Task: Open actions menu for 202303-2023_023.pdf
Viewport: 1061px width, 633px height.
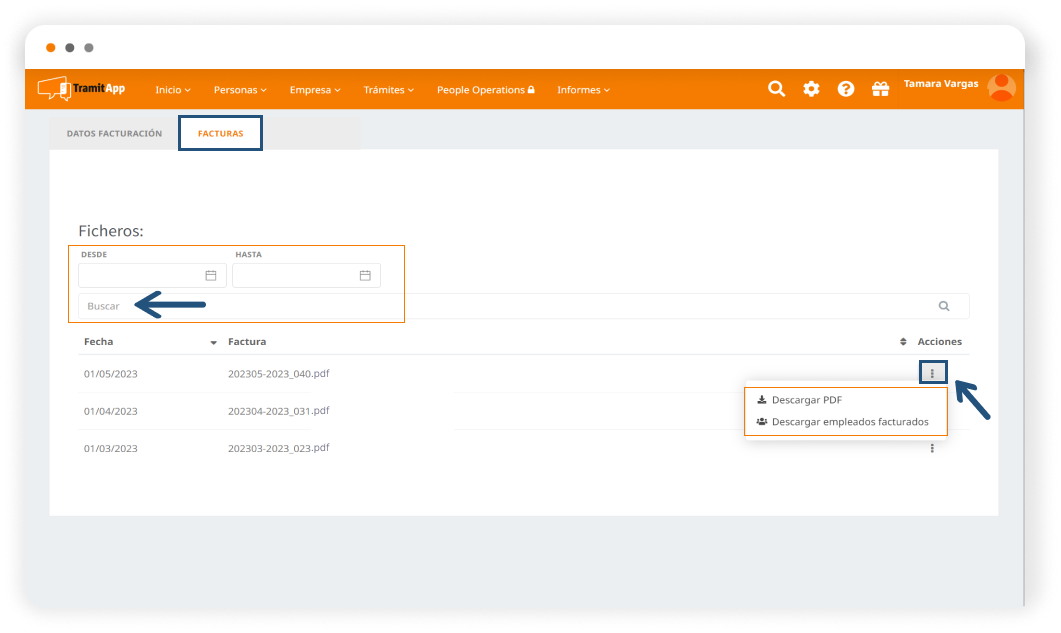Action: pos(932,449)
